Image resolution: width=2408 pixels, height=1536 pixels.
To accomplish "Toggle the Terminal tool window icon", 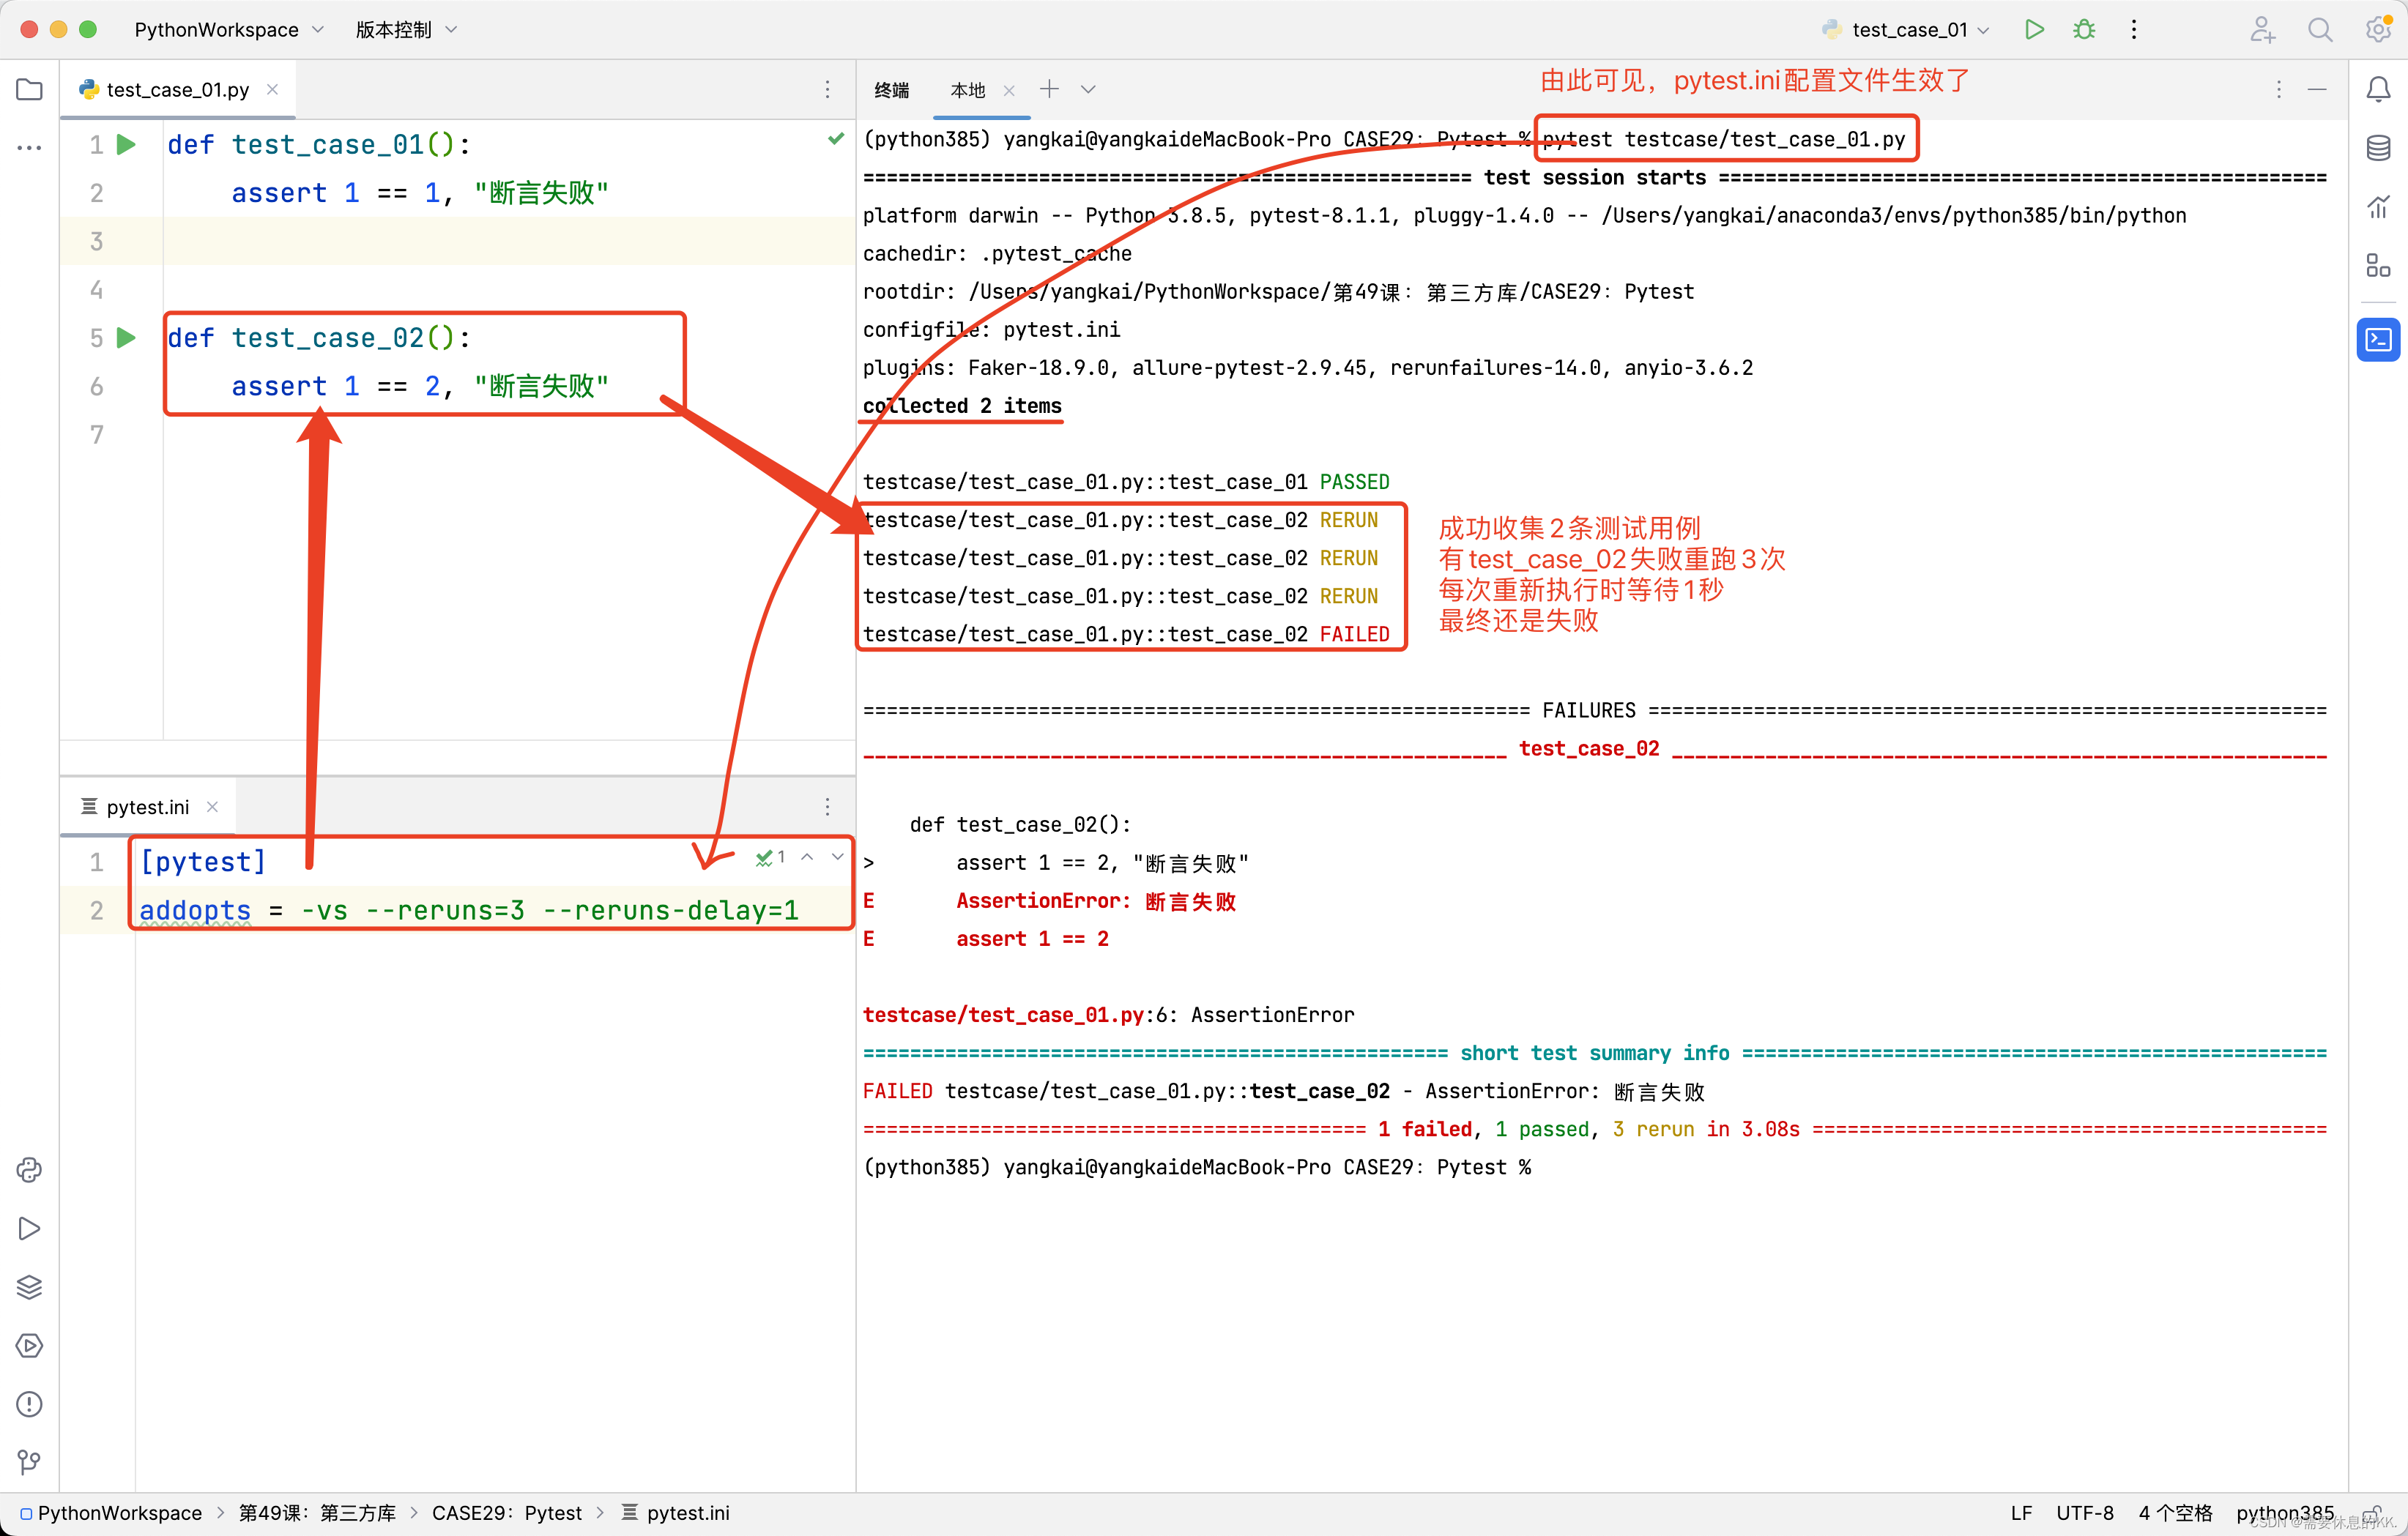I will coord(2378,340).
